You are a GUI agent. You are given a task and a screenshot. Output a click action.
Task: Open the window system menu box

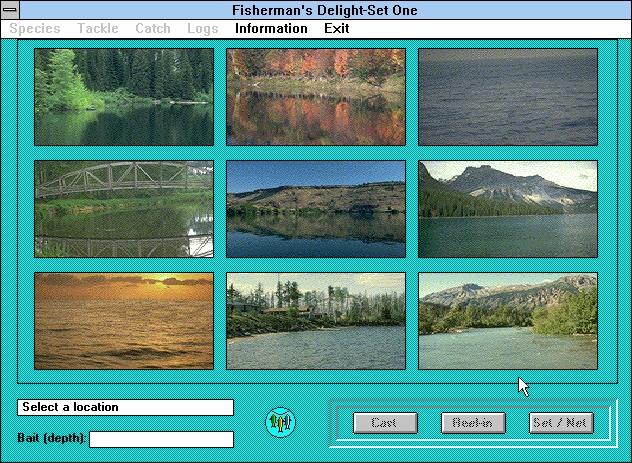pos(10,10)
